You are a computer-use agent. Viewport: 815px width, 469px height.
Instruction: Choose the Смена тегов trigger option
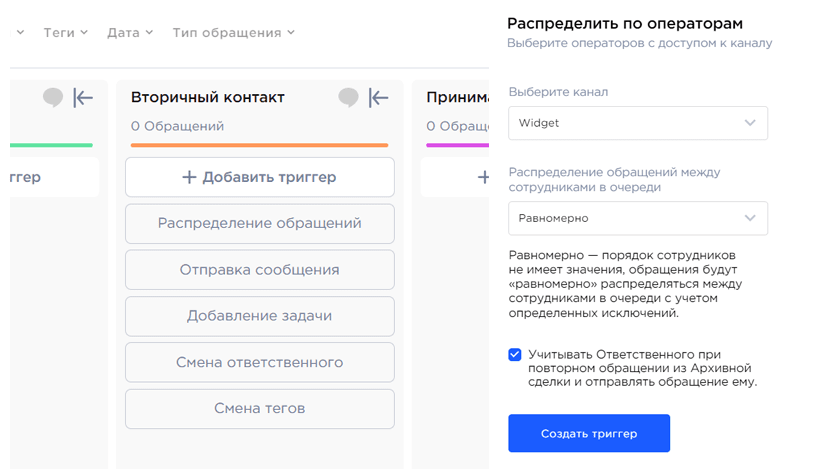click(260, 408)
